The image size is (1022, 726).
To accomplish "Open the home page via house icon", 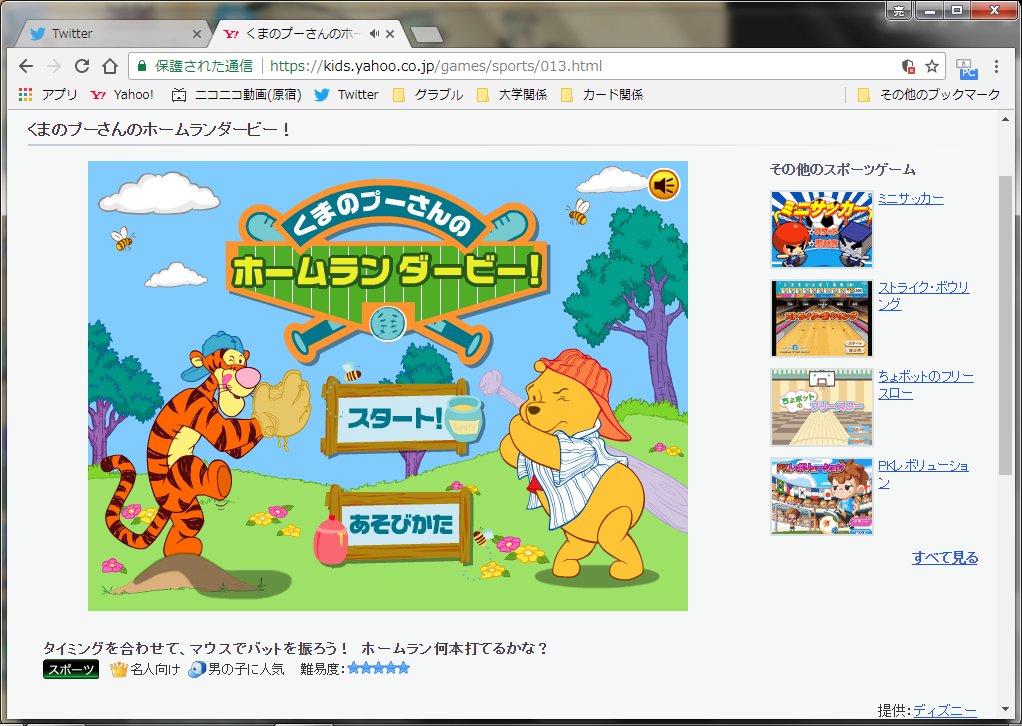I will pyautogui.click(x=110, y=66).
